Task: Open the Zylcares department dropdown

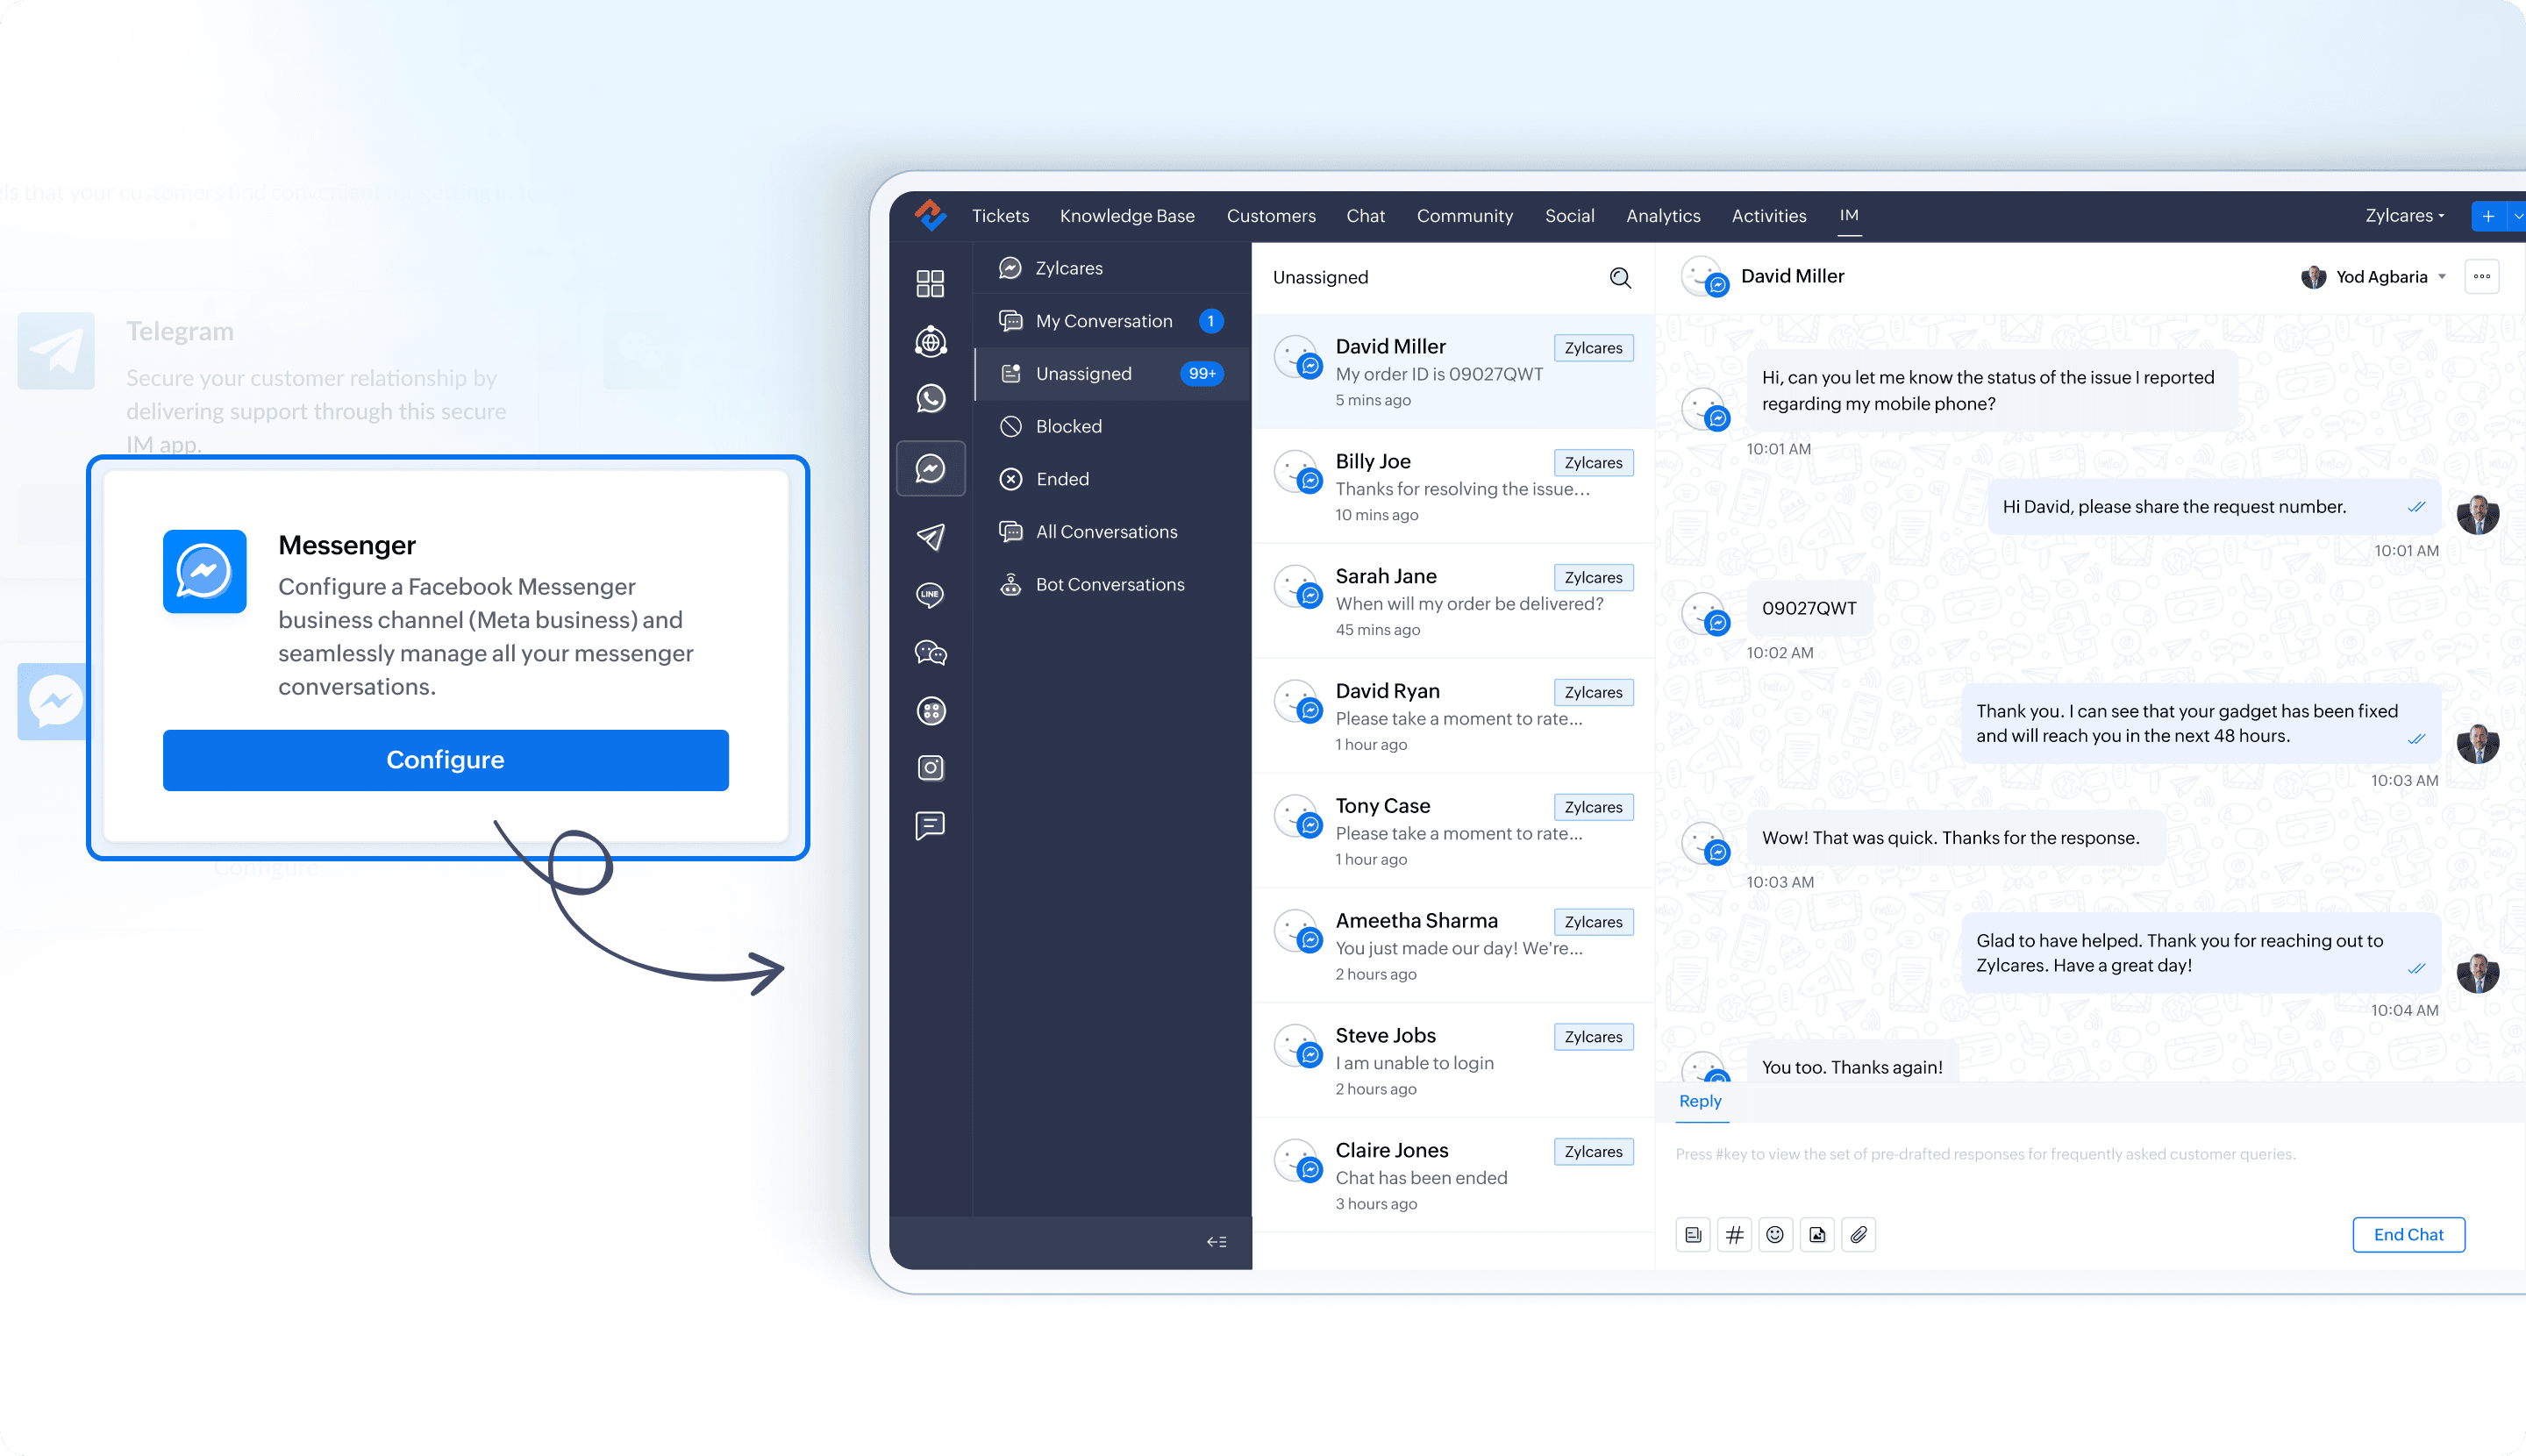Action: [x=2404, y=216]
